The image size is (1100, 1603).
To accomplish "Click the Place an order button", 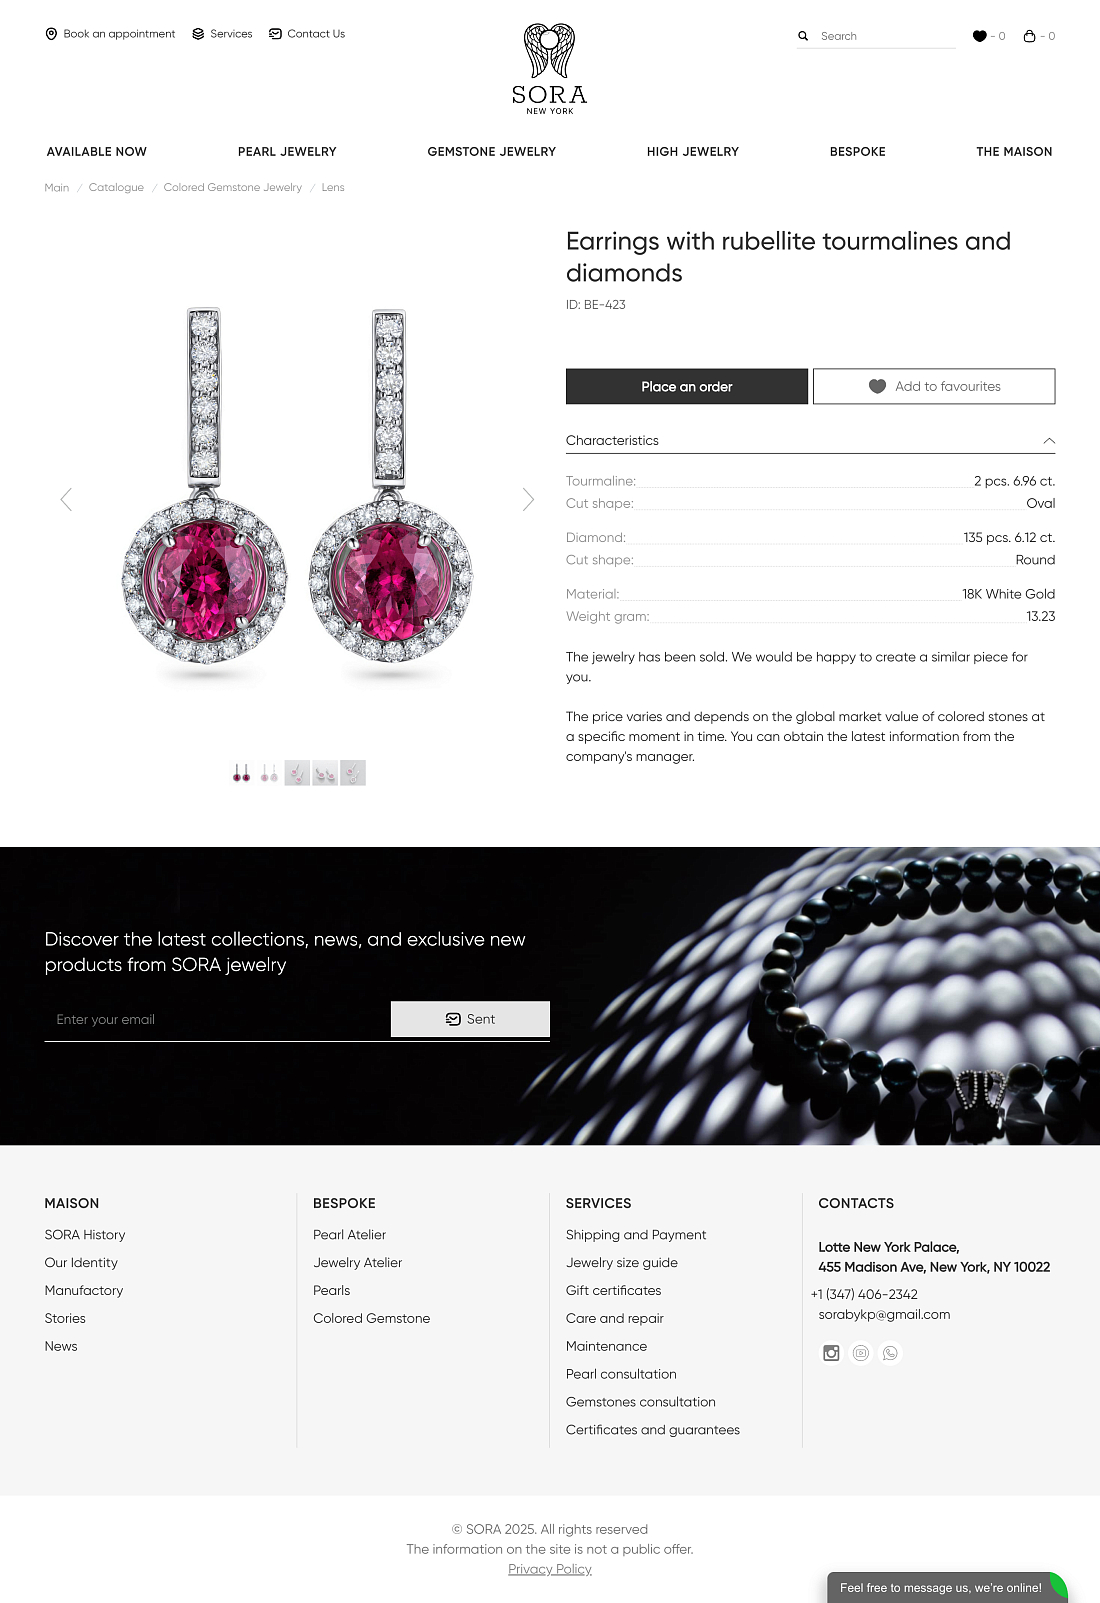I will [686, 387].
